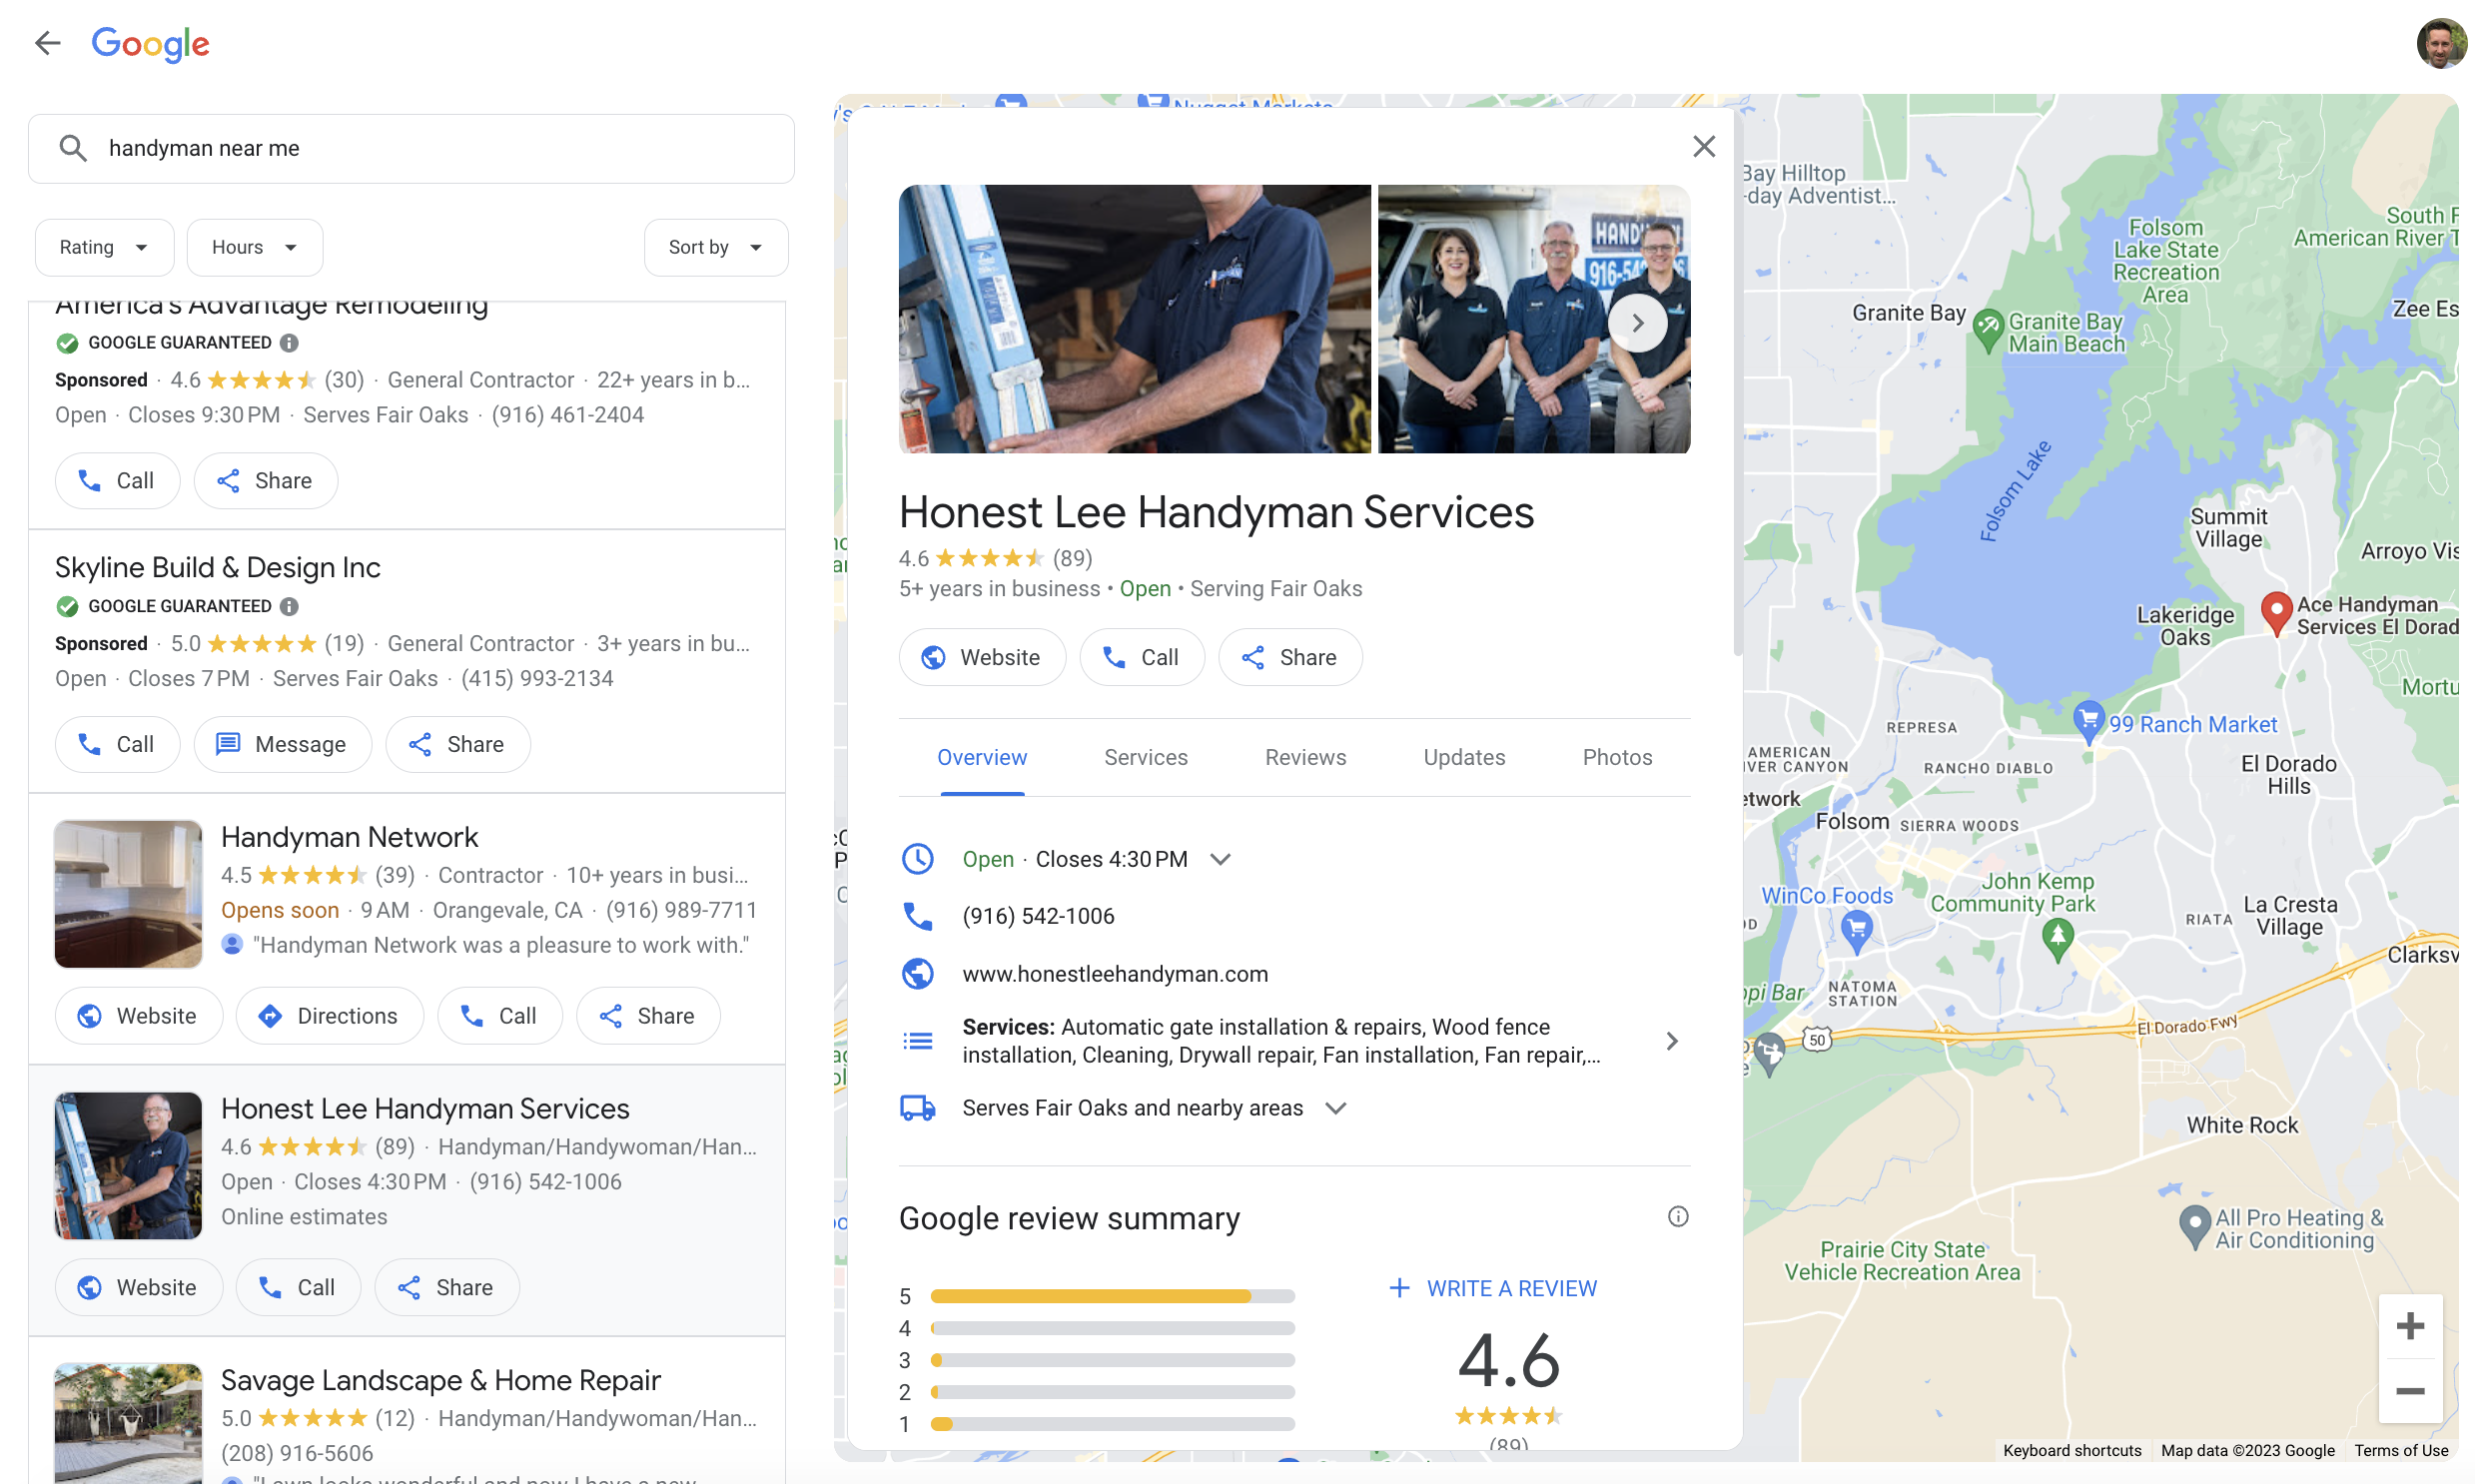Image resolution: width=2475 pixels, height=1484 pixels.
Task: Click the search magnifier icon
Action: (x=72, y=148)
